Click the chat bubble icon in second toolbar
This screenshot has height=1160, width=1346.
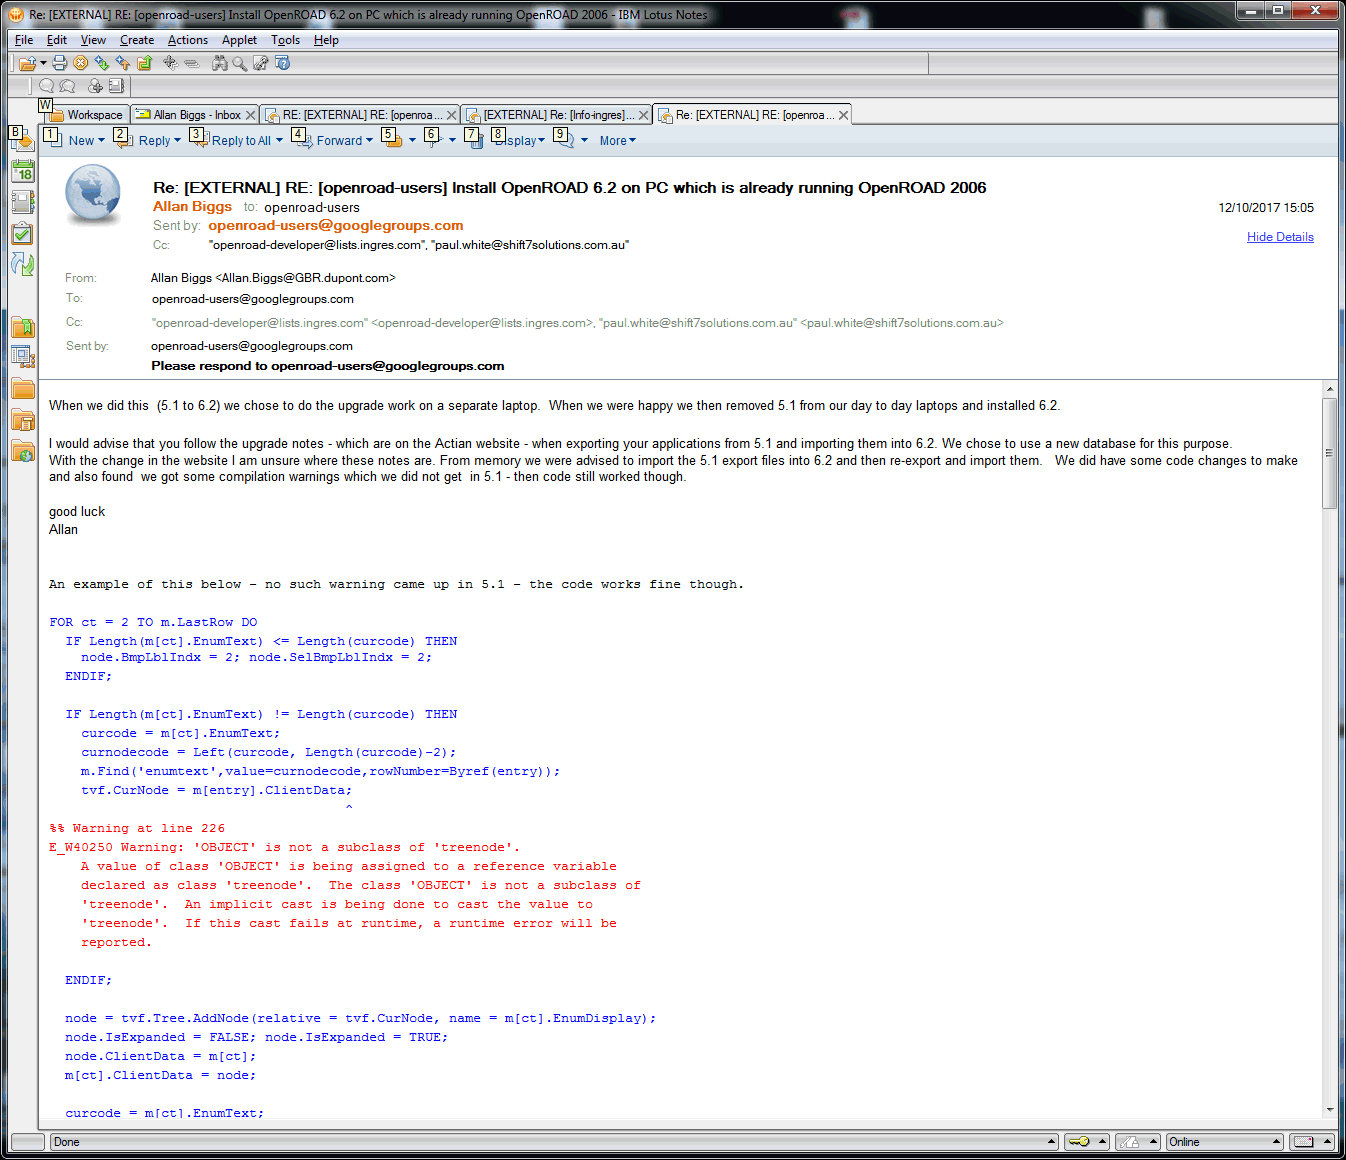tap(47, 86)
